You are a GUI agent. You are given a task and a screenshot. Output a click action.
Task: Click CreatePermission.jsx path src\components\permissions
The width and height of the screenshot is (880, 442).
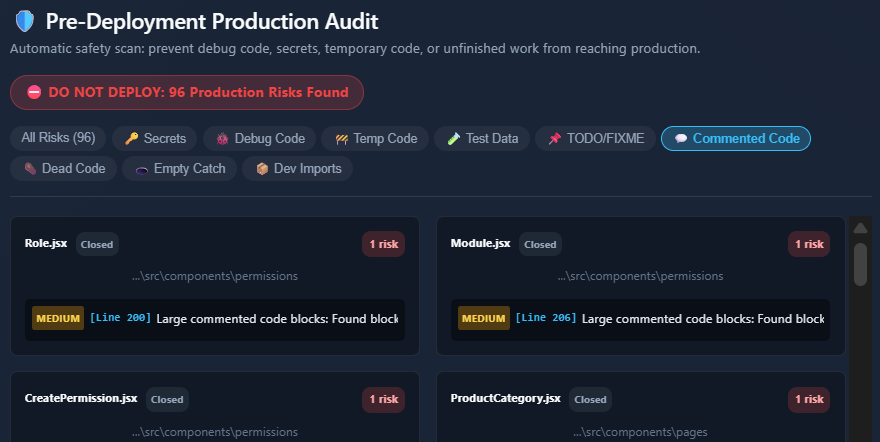(x=215, y=432)
